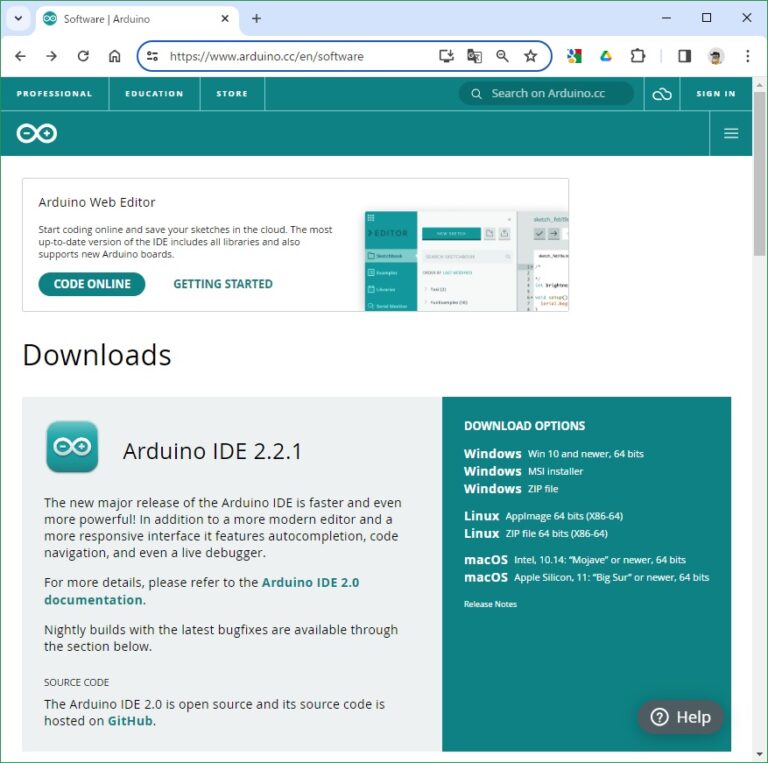Click the Chrome reload page icon

83,56
